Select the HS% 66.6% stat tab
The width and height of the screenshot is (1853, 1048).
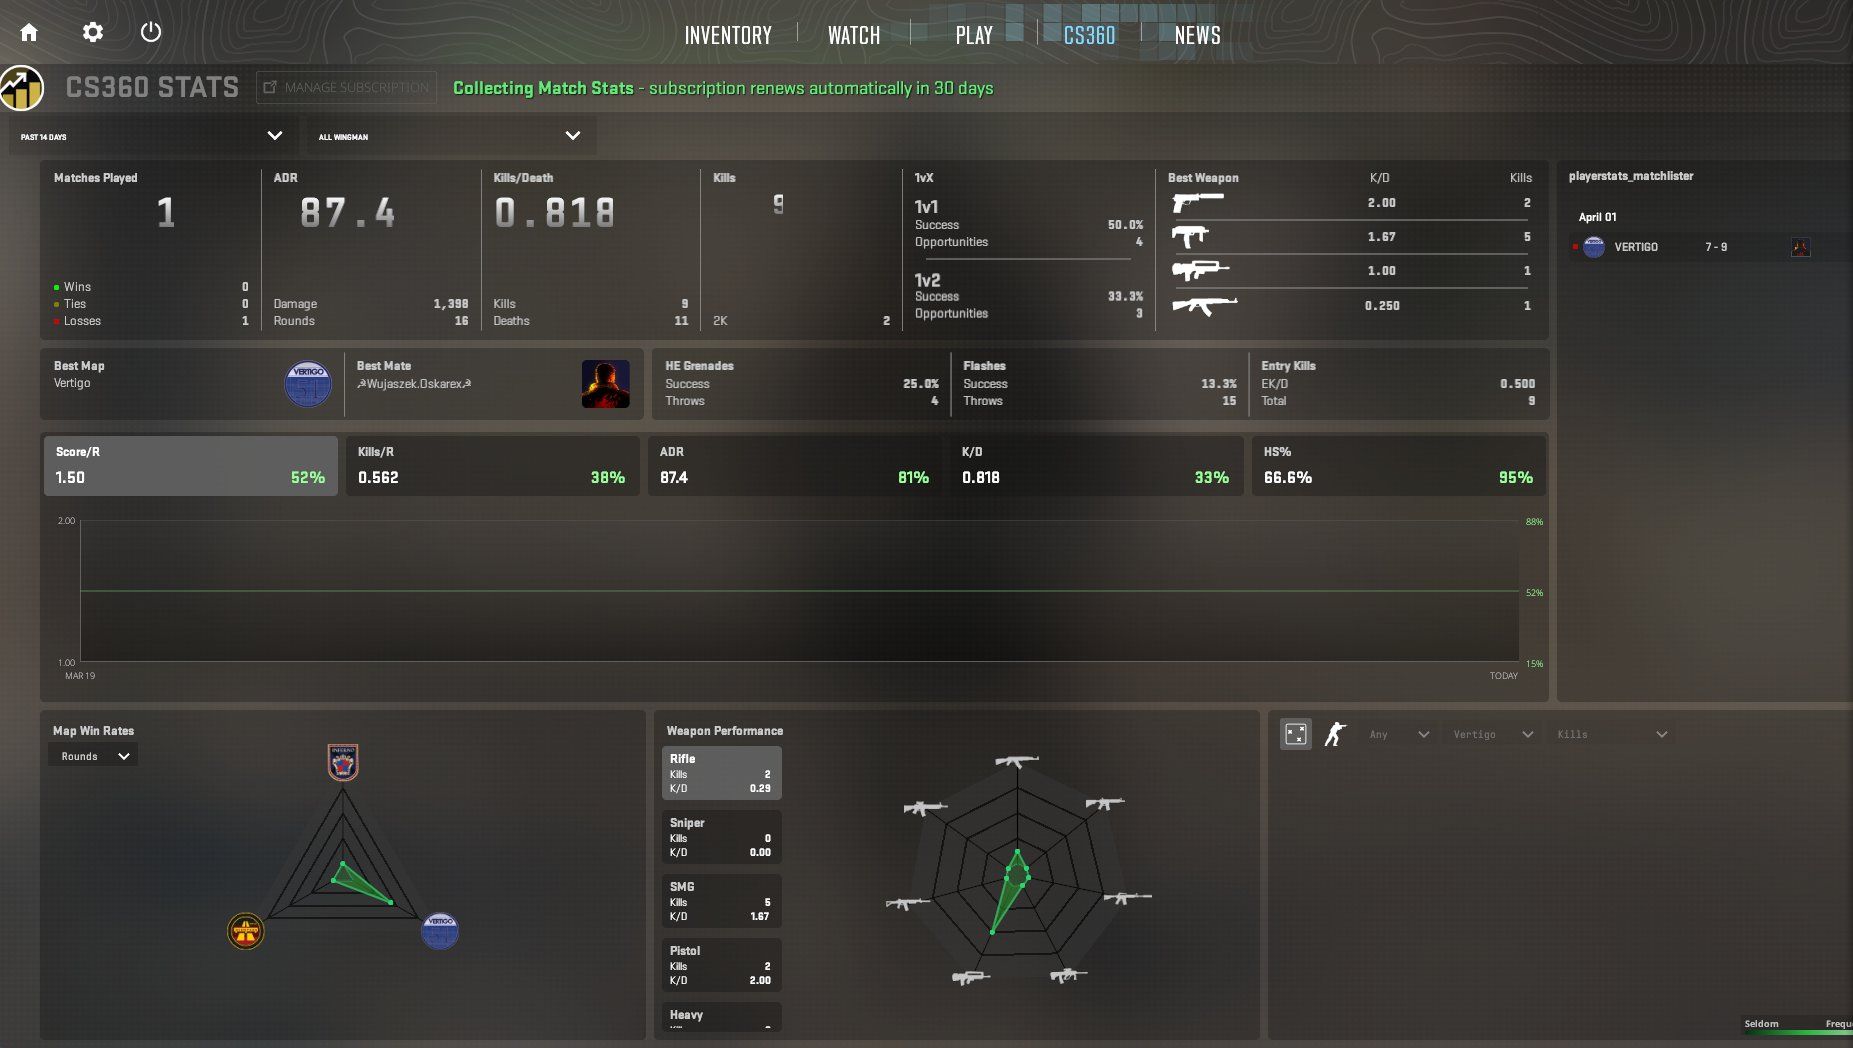[x=1398, y=466]
